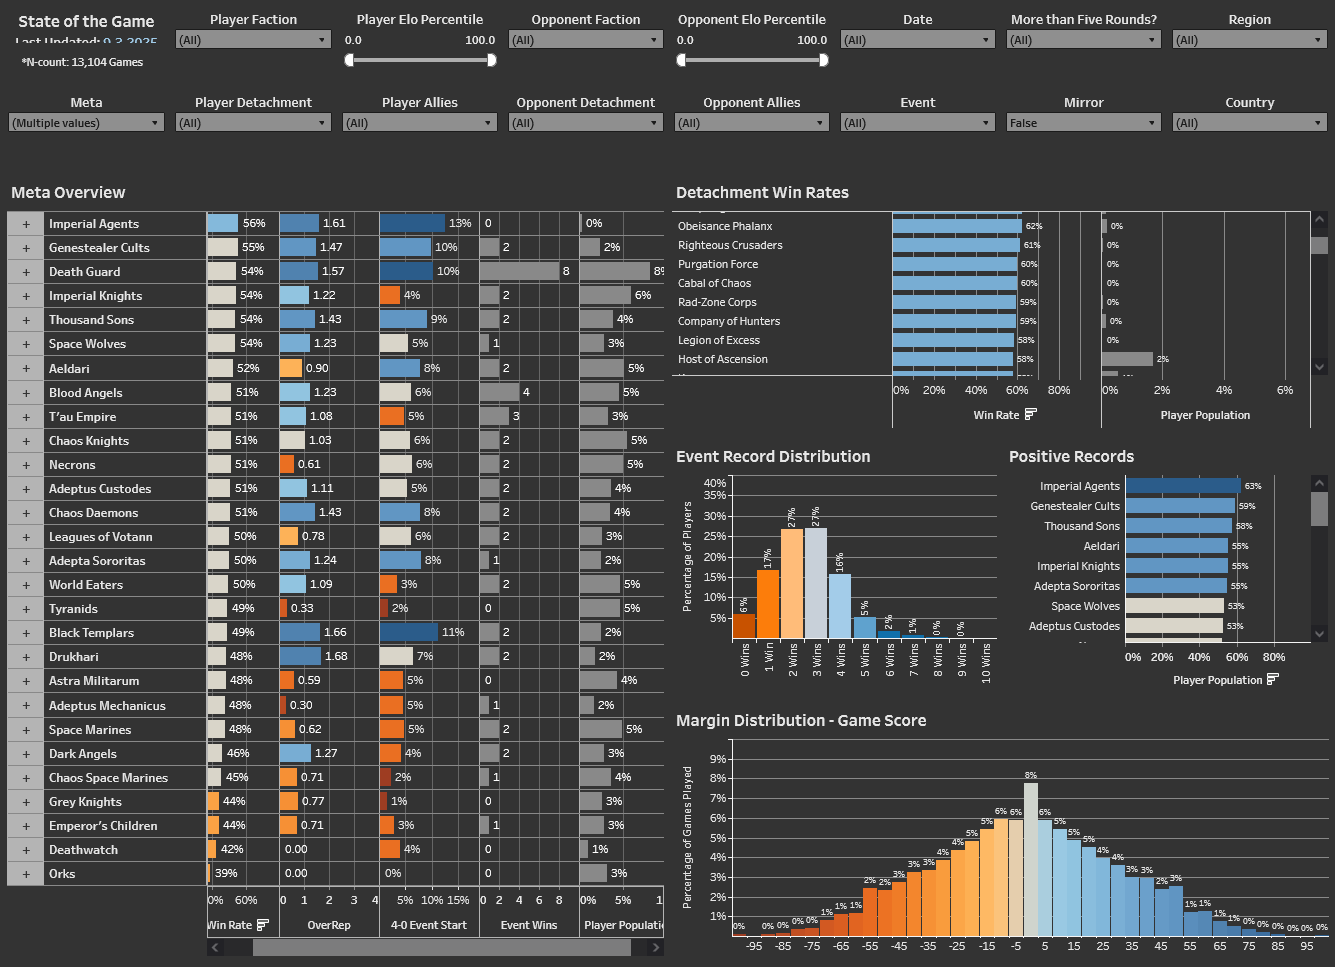Expand the Tyranids row plus button
This screenshot has height=967, width=1335.
(26, 609)
